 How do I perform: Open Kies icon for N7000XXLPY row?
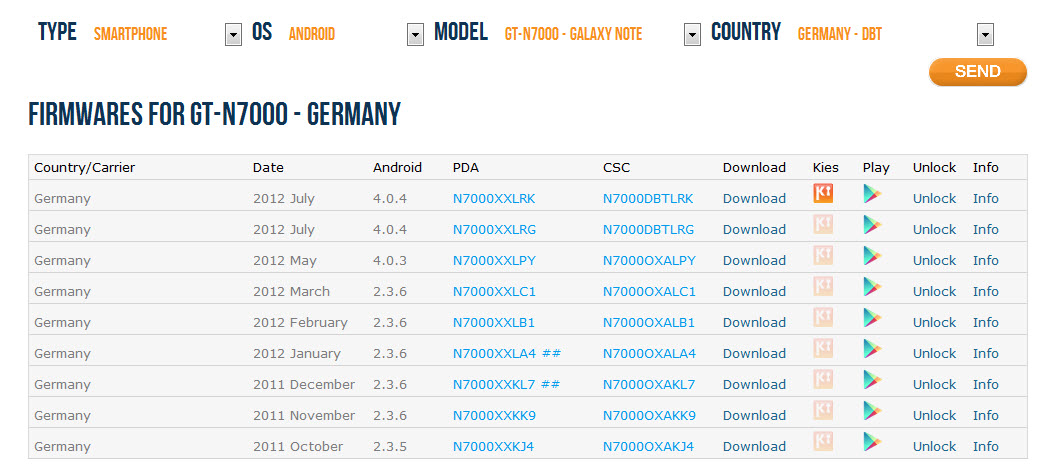(x=823, y=255)
